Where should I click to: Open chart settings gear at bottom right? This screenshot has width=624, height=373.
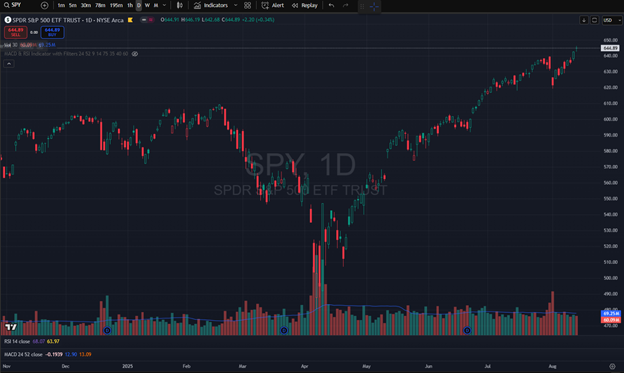coord(612,366)
